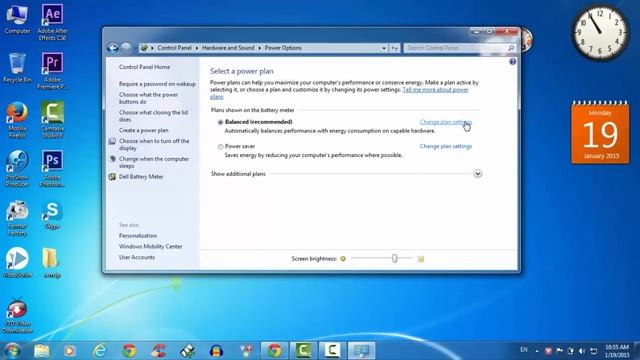The height and width of the screenshot is (360, 640).
Task: Select the Power saver plan
Action: [220, 147]
